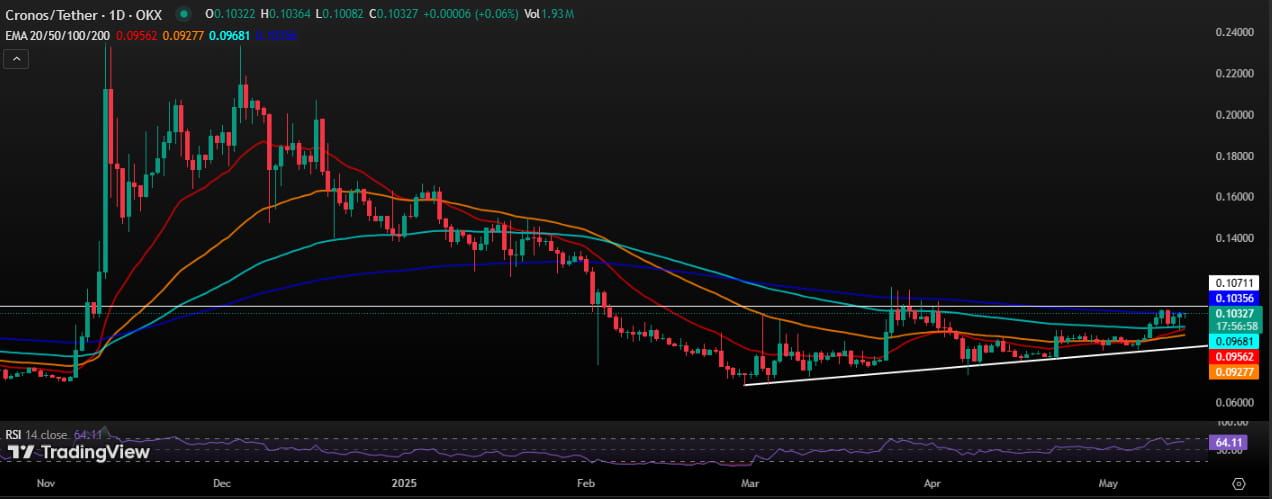Click the Mar label on time axis
Screen dimensions: 1272x499
pos(749,483)
